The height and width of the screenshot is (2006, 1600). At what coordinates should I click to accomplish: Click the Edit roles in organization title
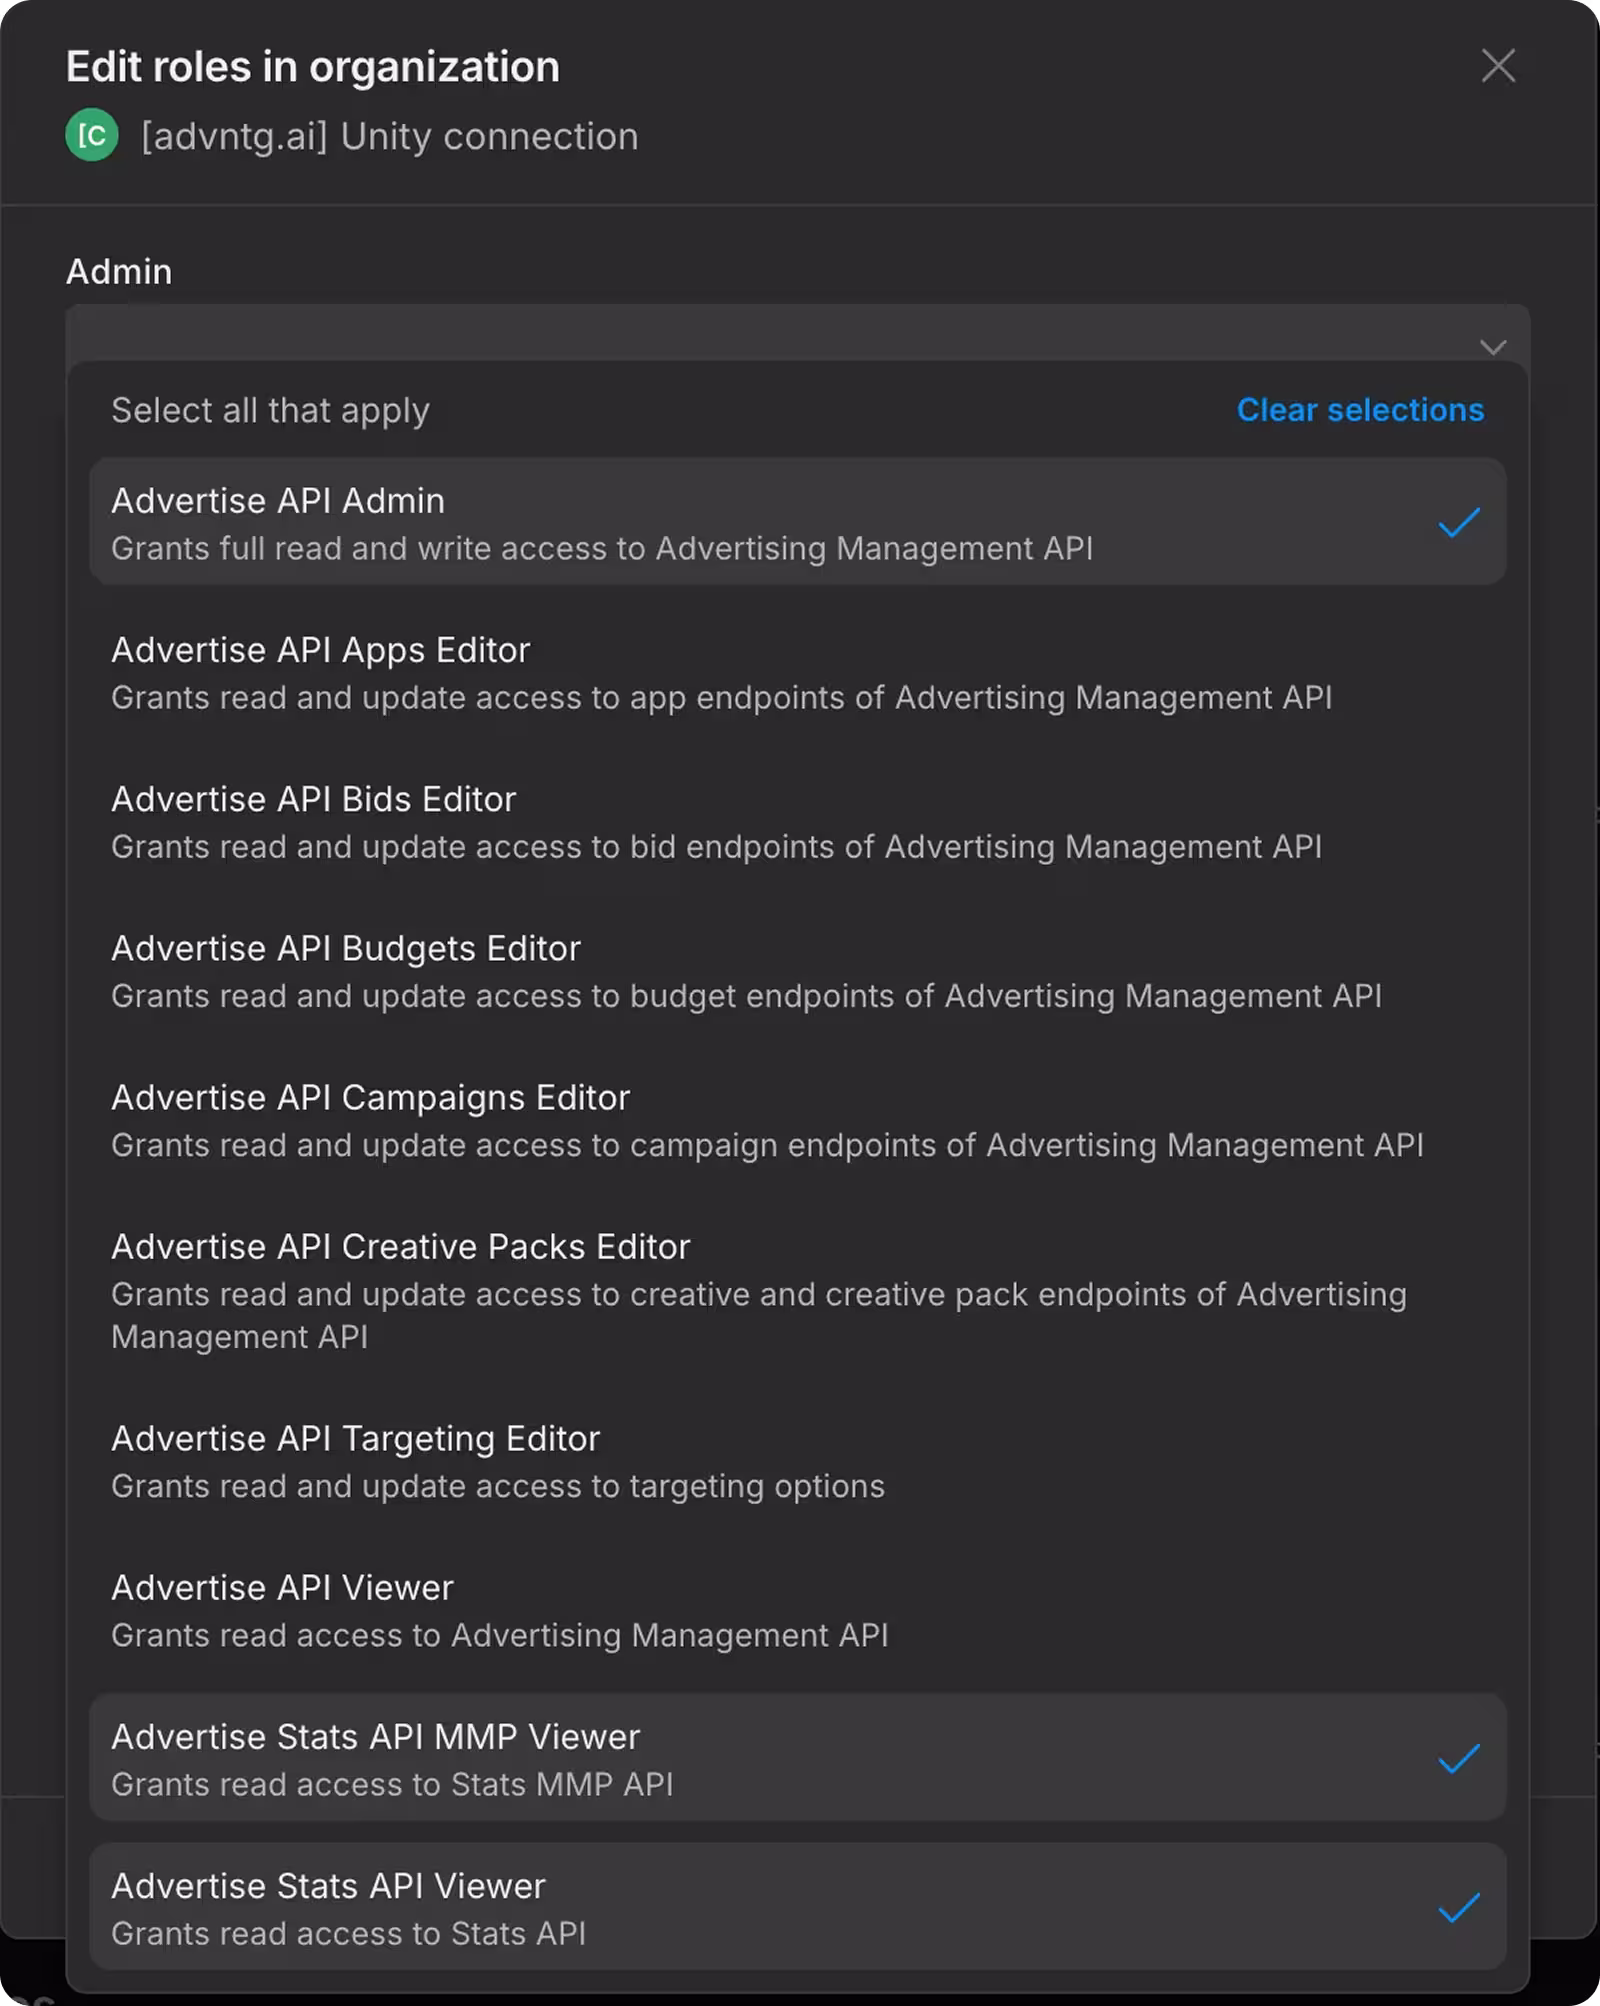(313, 67)
